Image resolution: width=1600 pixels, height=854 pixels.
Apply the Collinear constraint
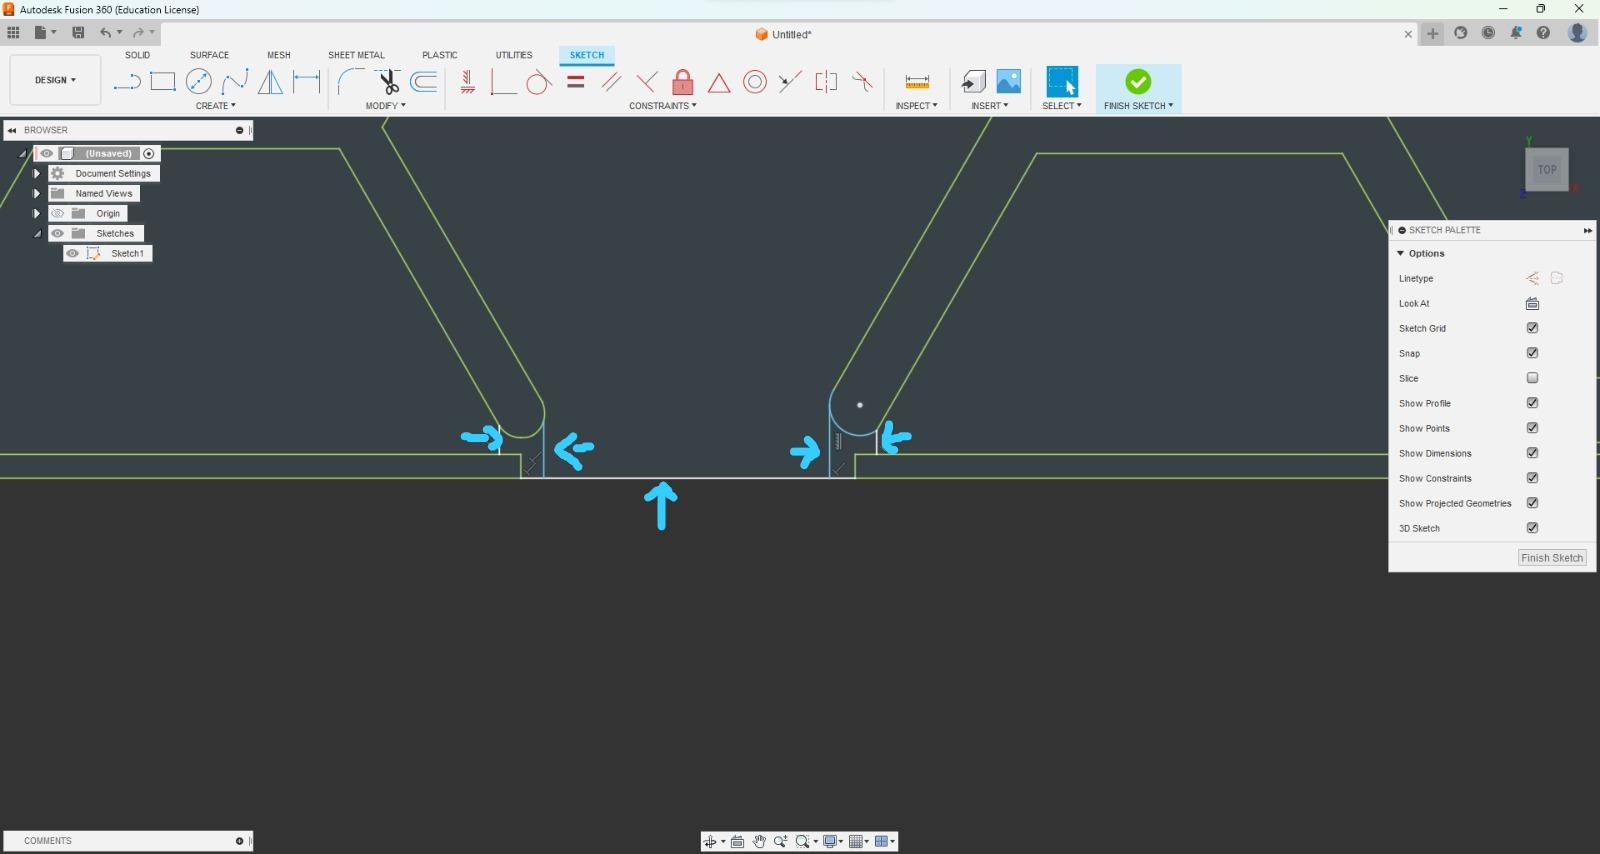[790, 82]
